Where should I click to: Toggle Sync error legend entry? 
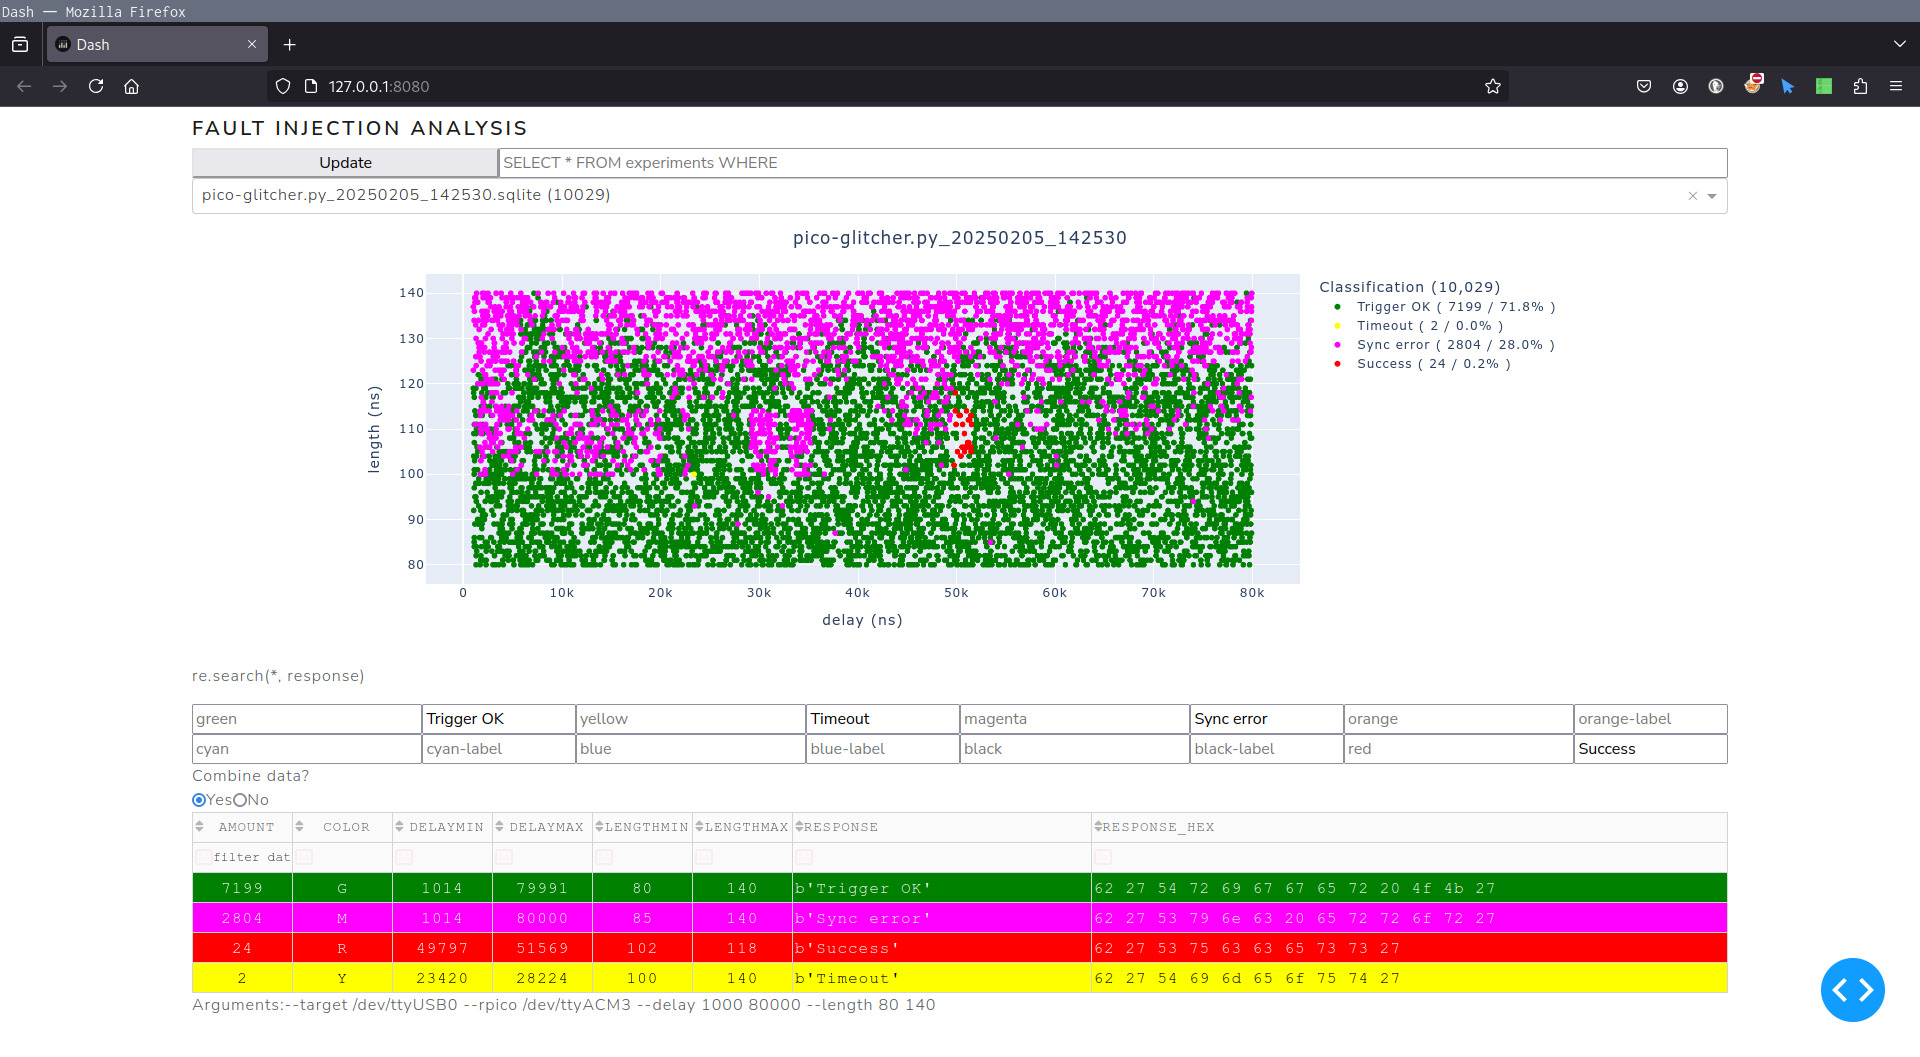[x=1444, y=345]
